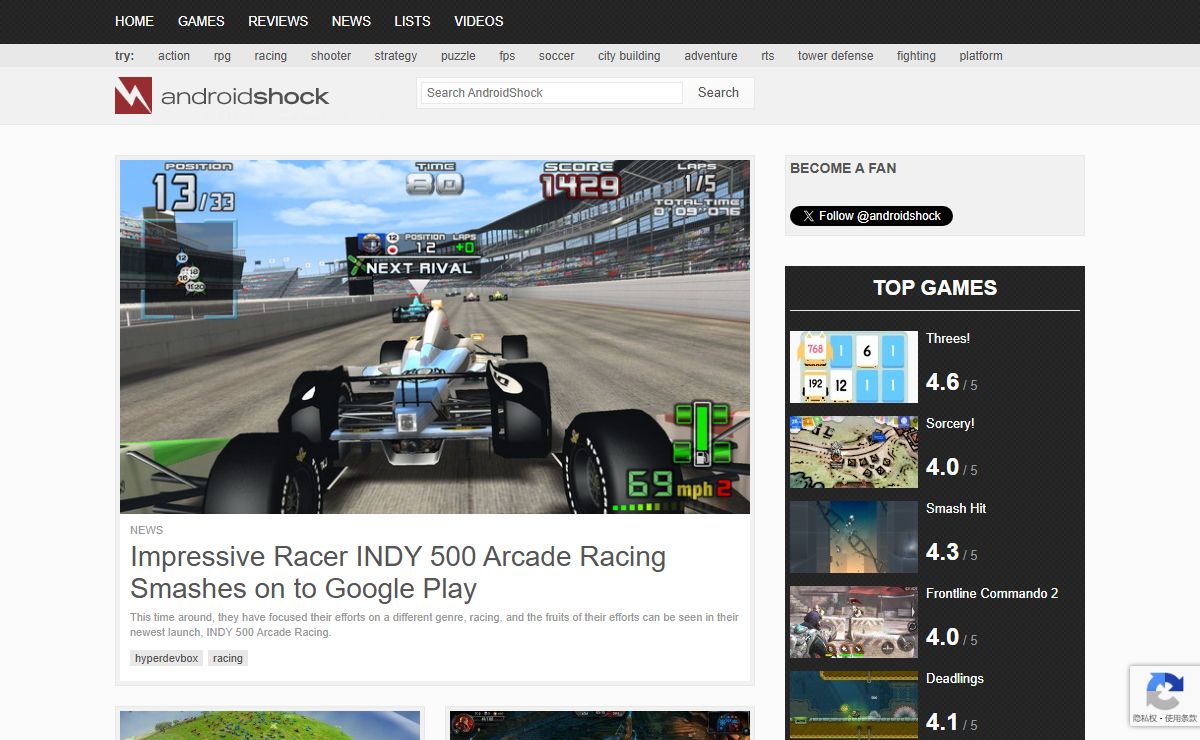The image size is (1200, 740).
Task: Open the dark game article thumbnail at bottom
Action: [x=600, y=725]
